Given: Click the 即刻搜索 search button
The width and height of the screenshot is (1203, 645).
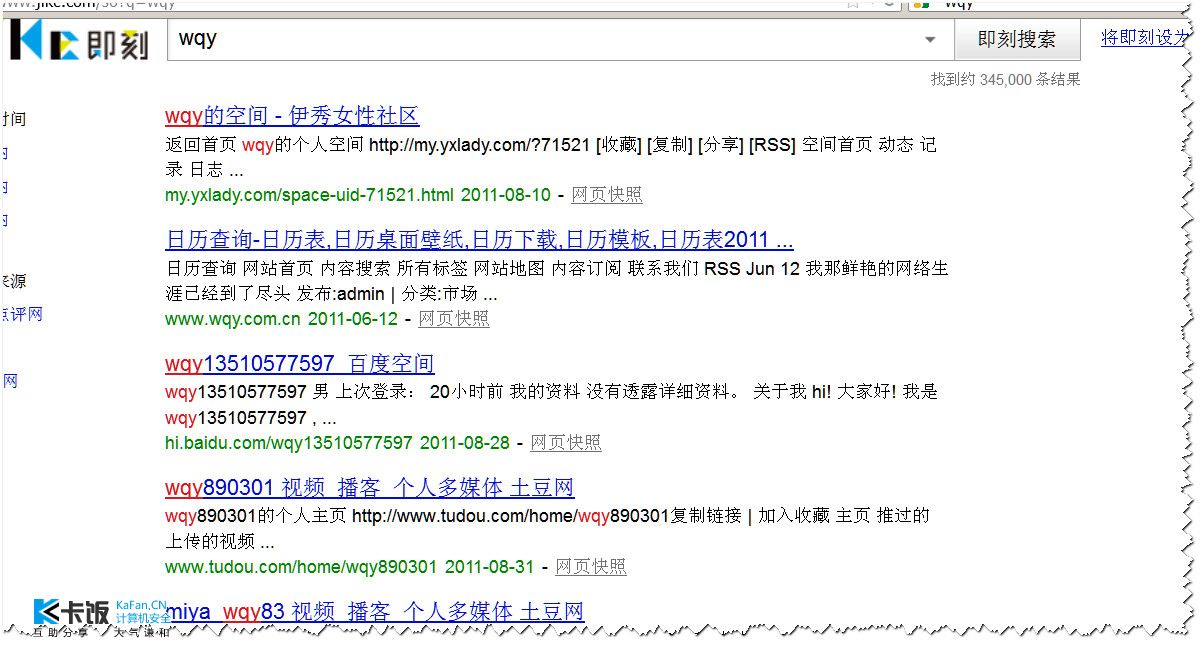Looking at the screenshot, I should pyautogui.click(x=1016, y=40).
